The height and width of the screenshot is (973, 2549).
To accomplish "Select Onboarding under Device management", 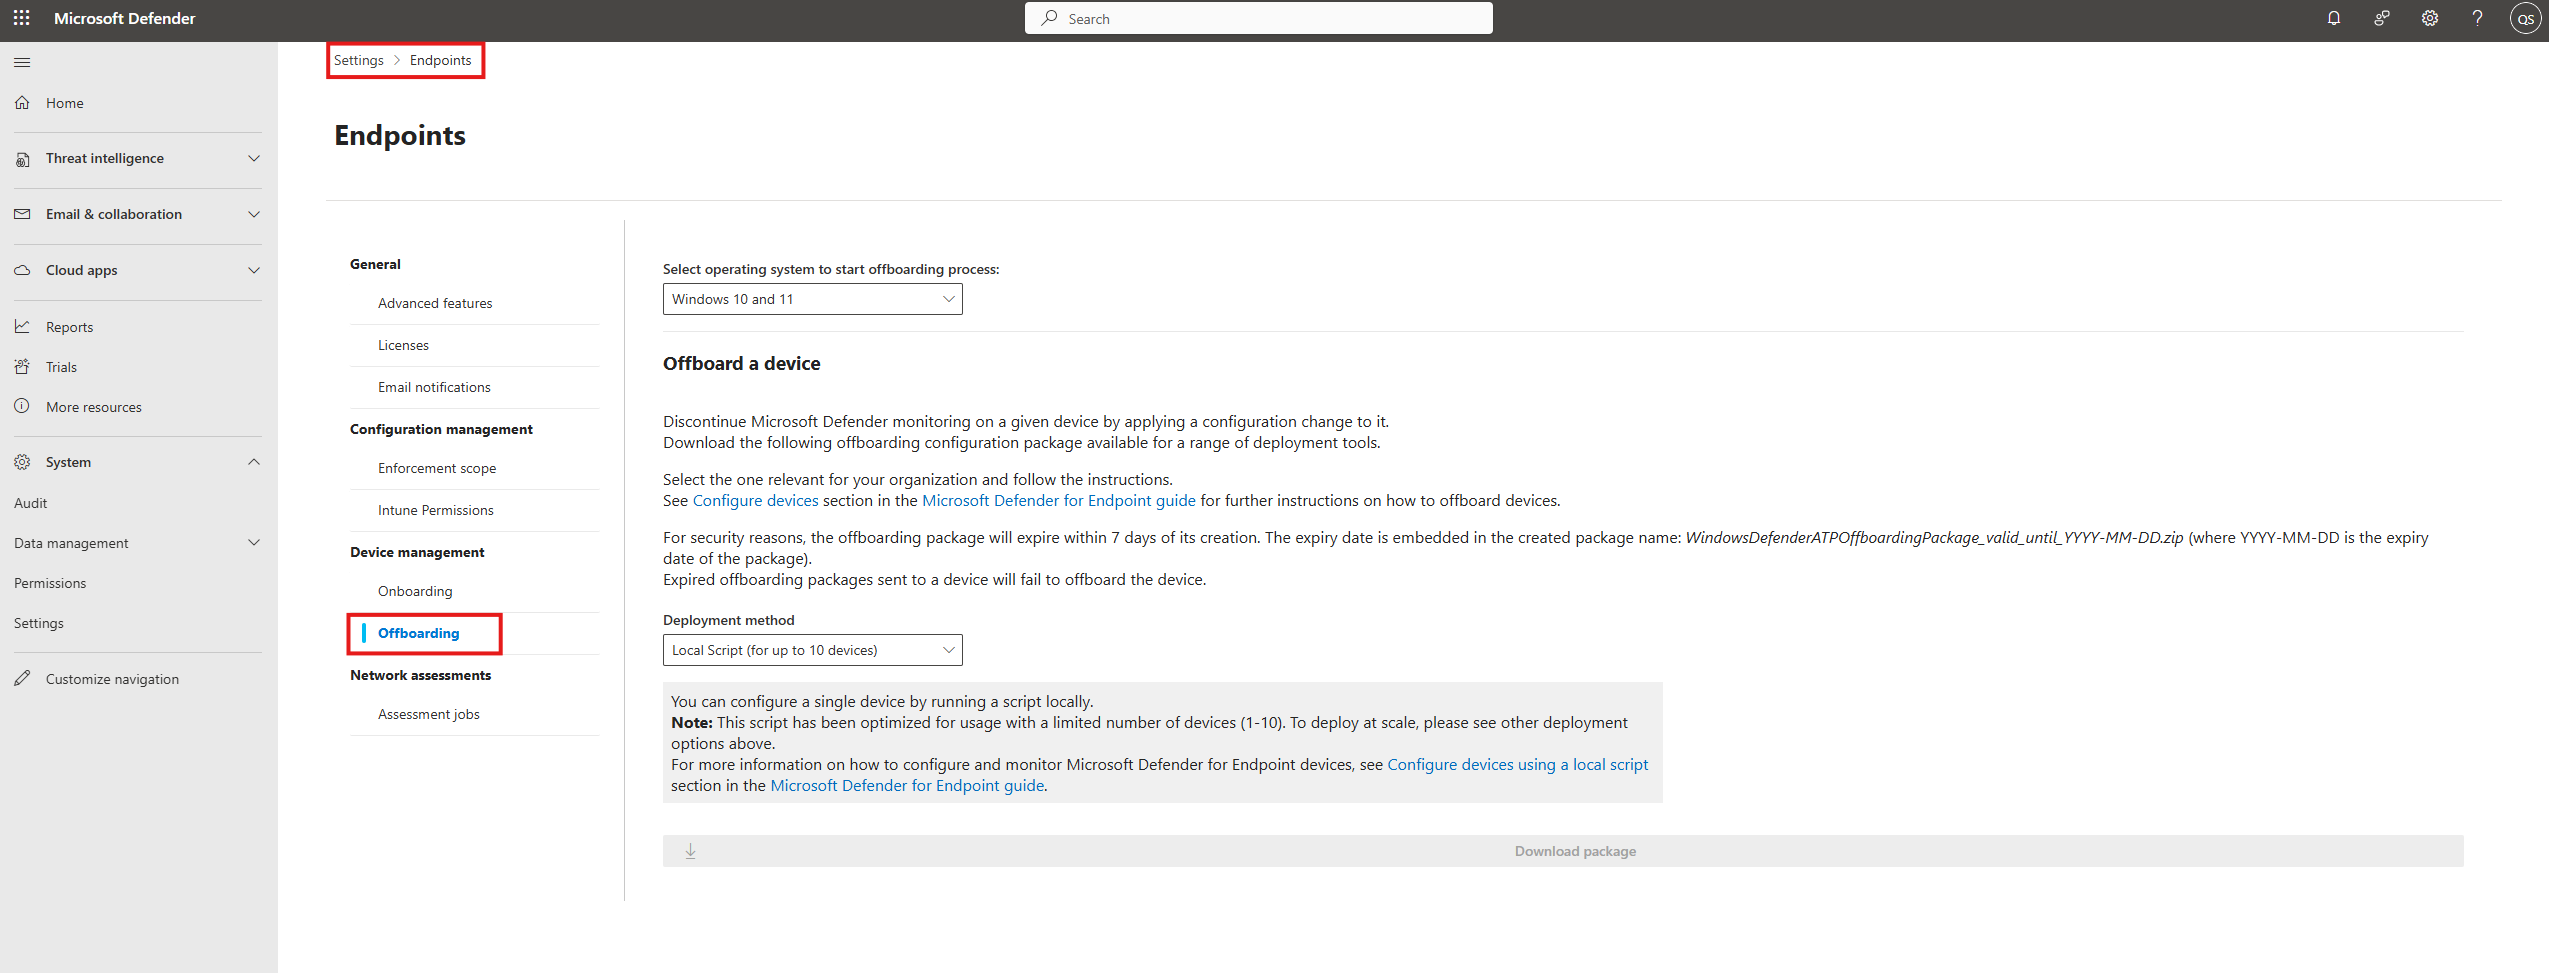I will click(x=415, y=591).
